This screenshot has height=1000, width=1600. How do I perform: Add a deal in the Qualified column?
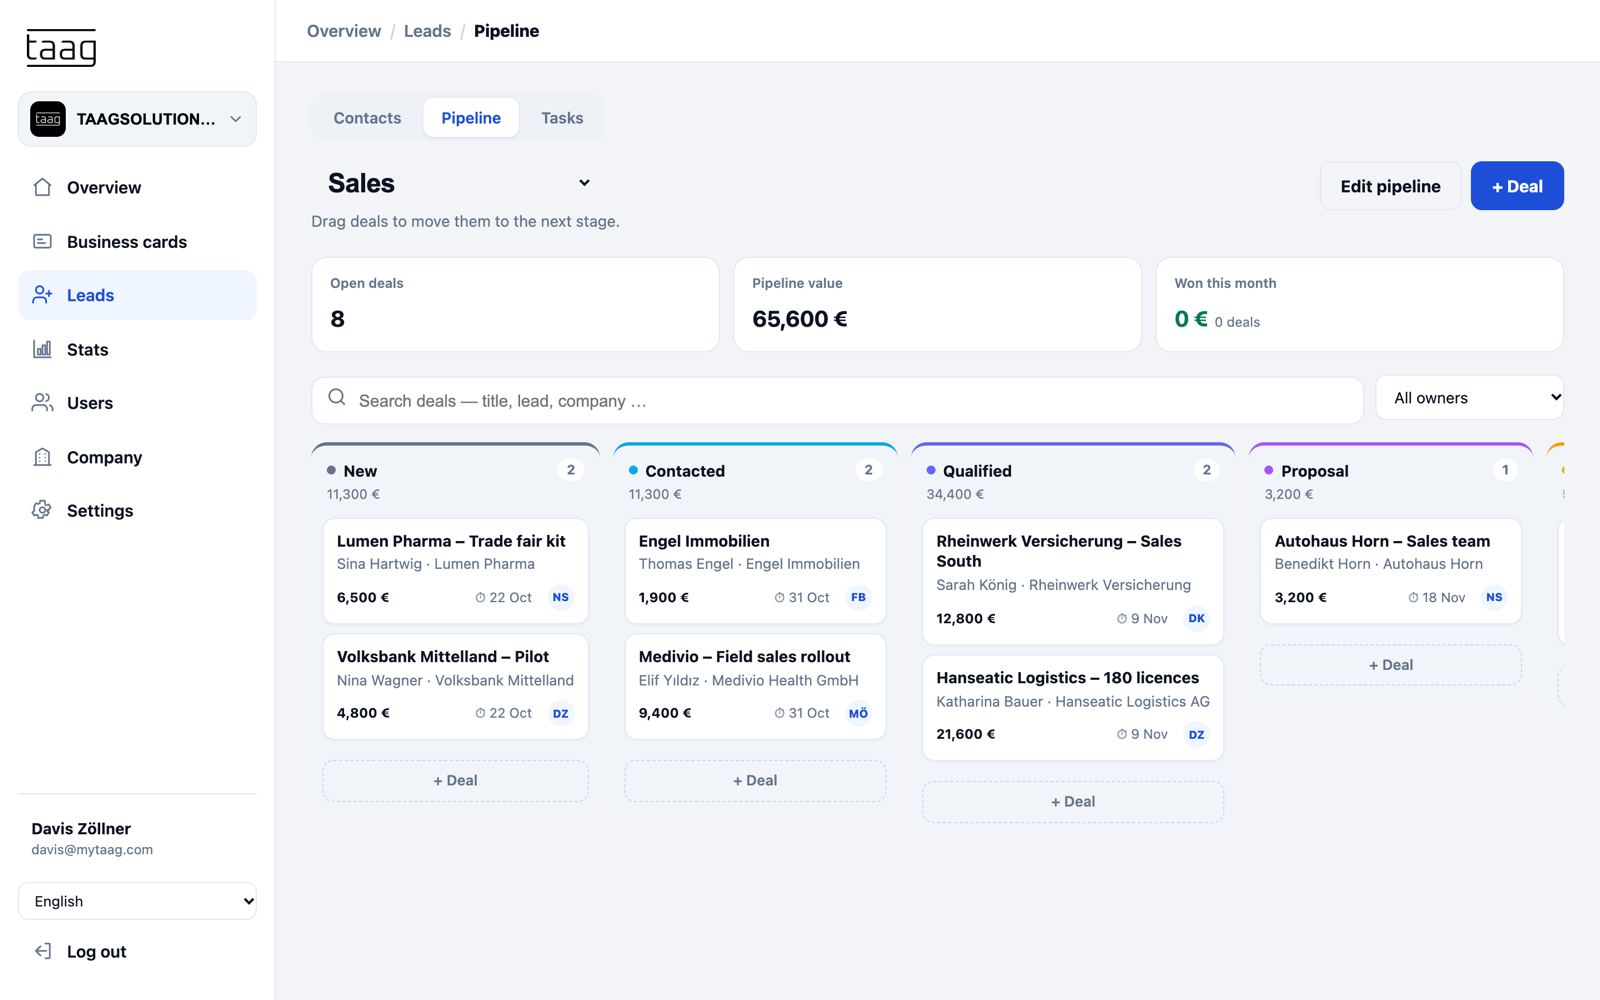tap(1073, 802)
